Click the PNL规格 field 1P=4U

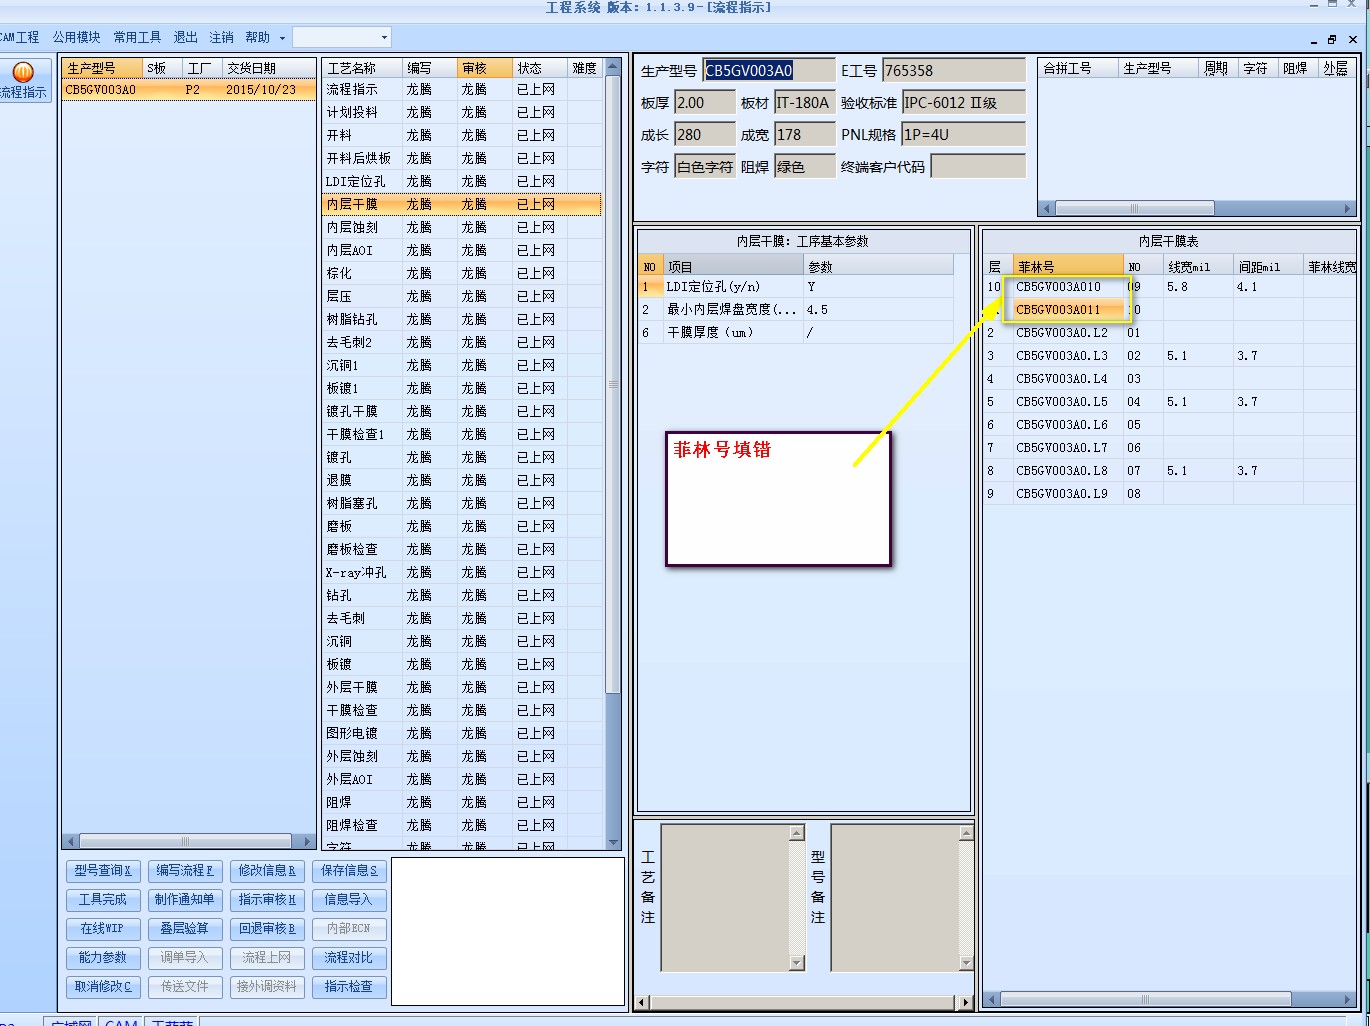pyautogui.click(x=963, y=134)
